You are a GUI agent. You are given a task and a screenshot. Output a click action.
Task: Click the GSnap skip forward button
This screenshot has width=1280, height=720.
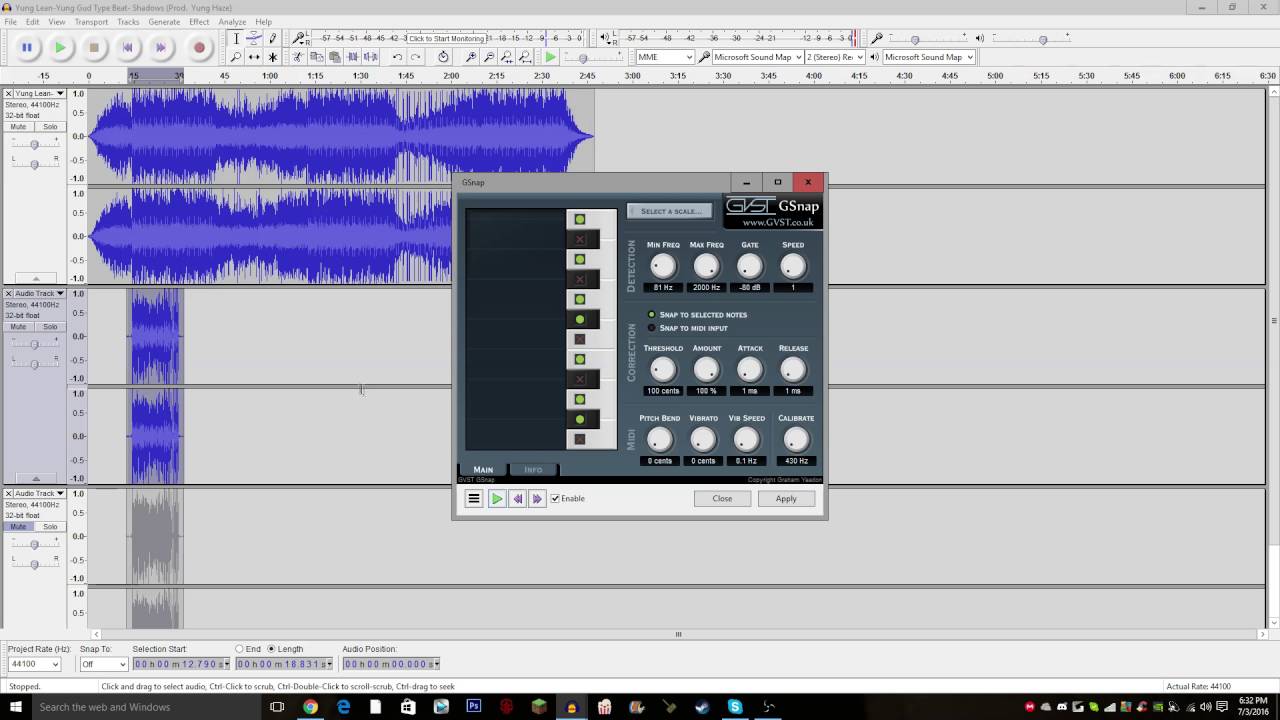point(537,498)
